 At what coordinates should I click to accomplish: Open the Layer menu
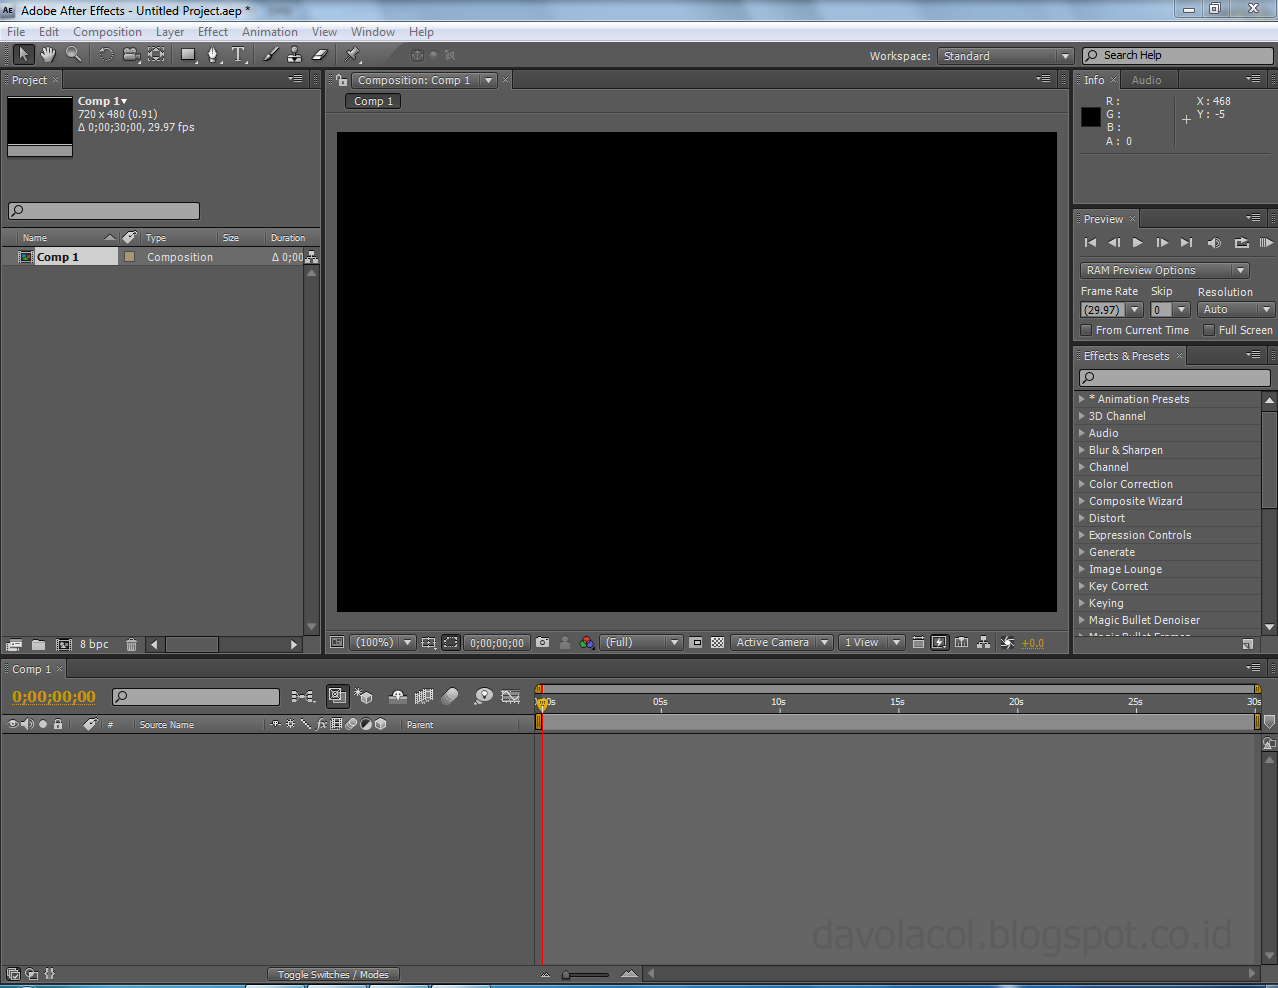pos(169,32)
